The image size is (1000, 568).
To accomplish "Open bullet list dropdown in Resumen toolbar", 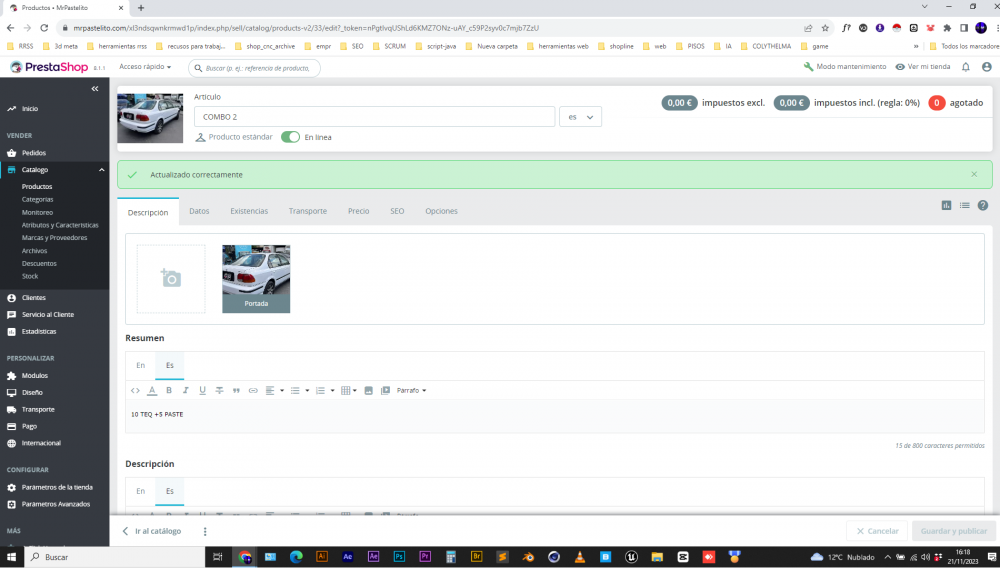I will pos(300,390).
